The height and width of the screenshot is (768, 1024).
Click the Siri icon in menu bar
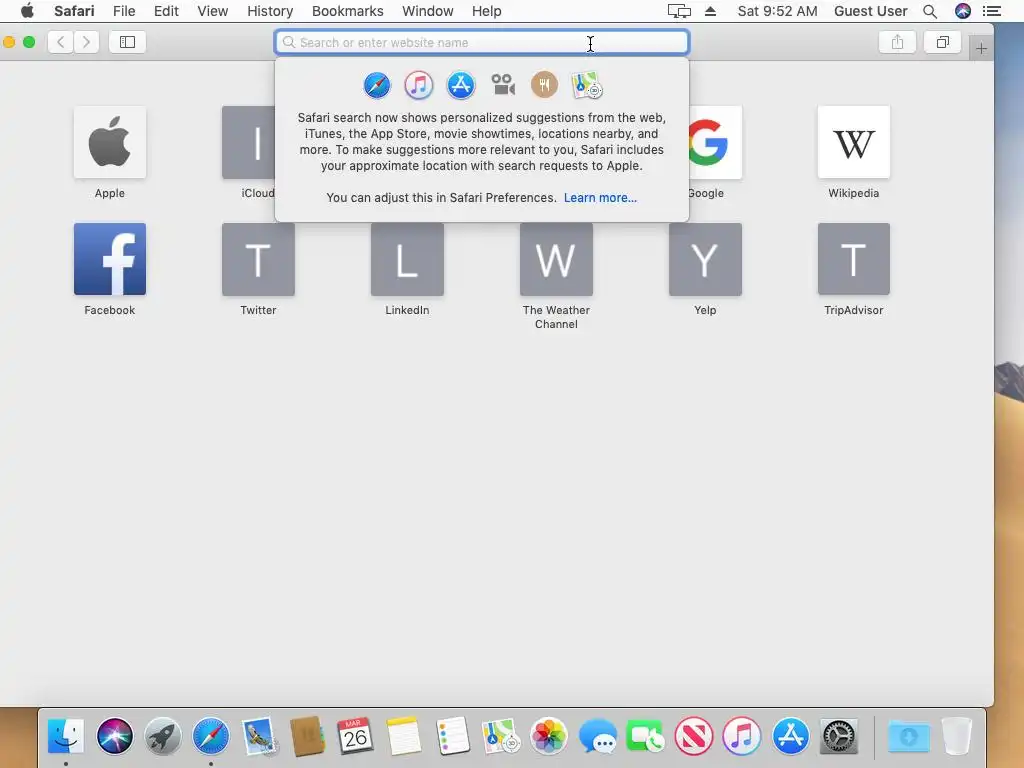pos(963,11)
